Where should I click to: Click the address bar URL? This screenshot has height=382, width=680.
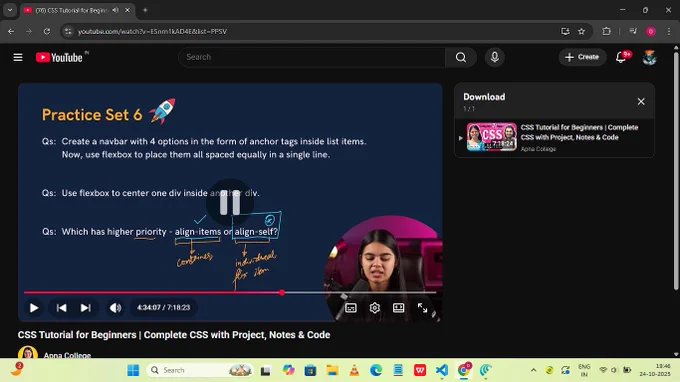[152, 31]
